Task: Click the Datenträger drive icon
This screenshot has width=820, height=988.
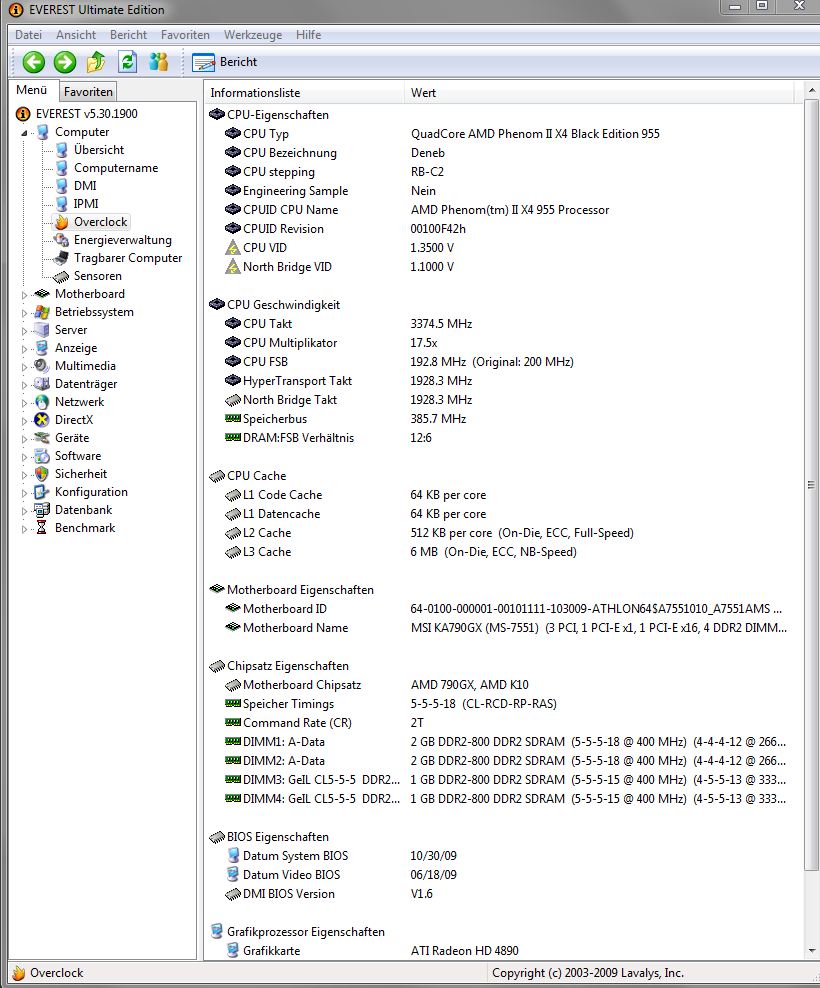Action: click(42, 384)
